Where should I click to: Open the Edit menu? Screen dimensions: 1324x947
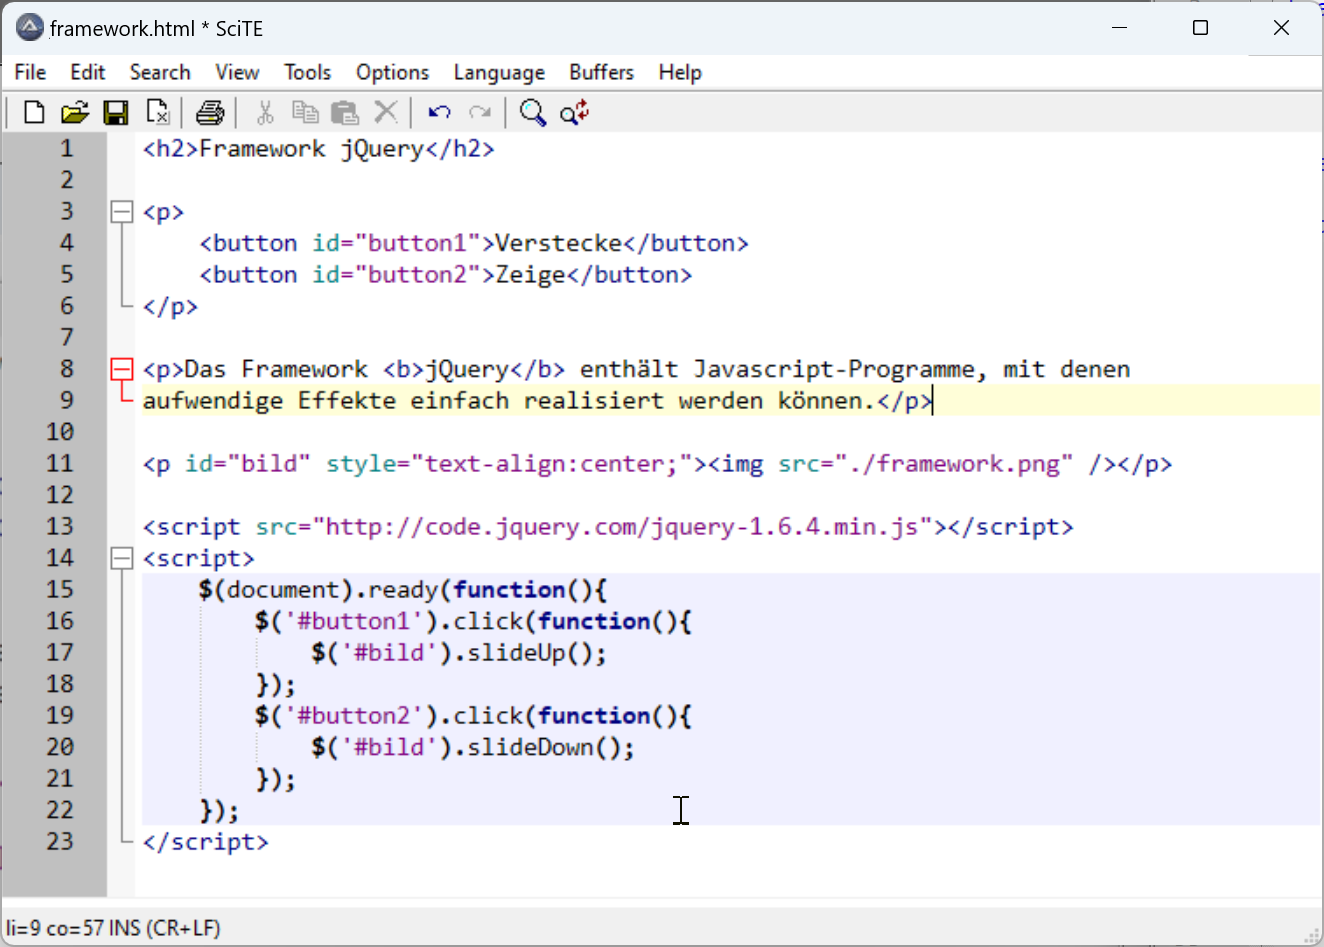tap(88, 72)
